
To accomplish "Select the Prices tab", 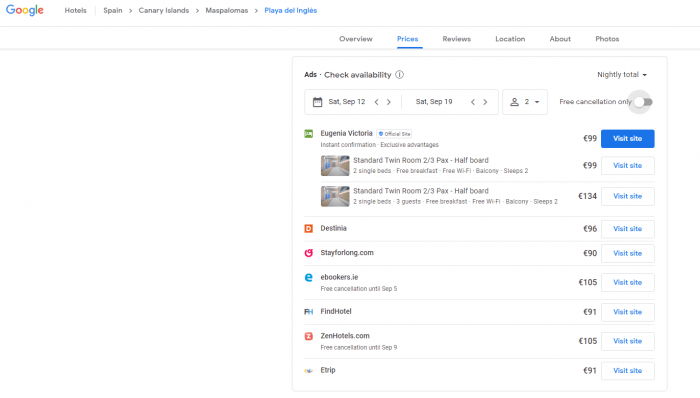I will pyautogui.click(x=408, y=39).
